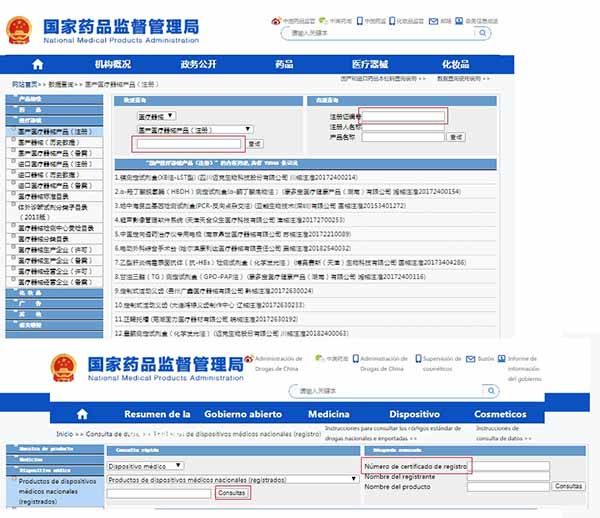This screenshot has width=600, height=518.
Task: Focus the 注册证编号 input field
Action: 404,116
